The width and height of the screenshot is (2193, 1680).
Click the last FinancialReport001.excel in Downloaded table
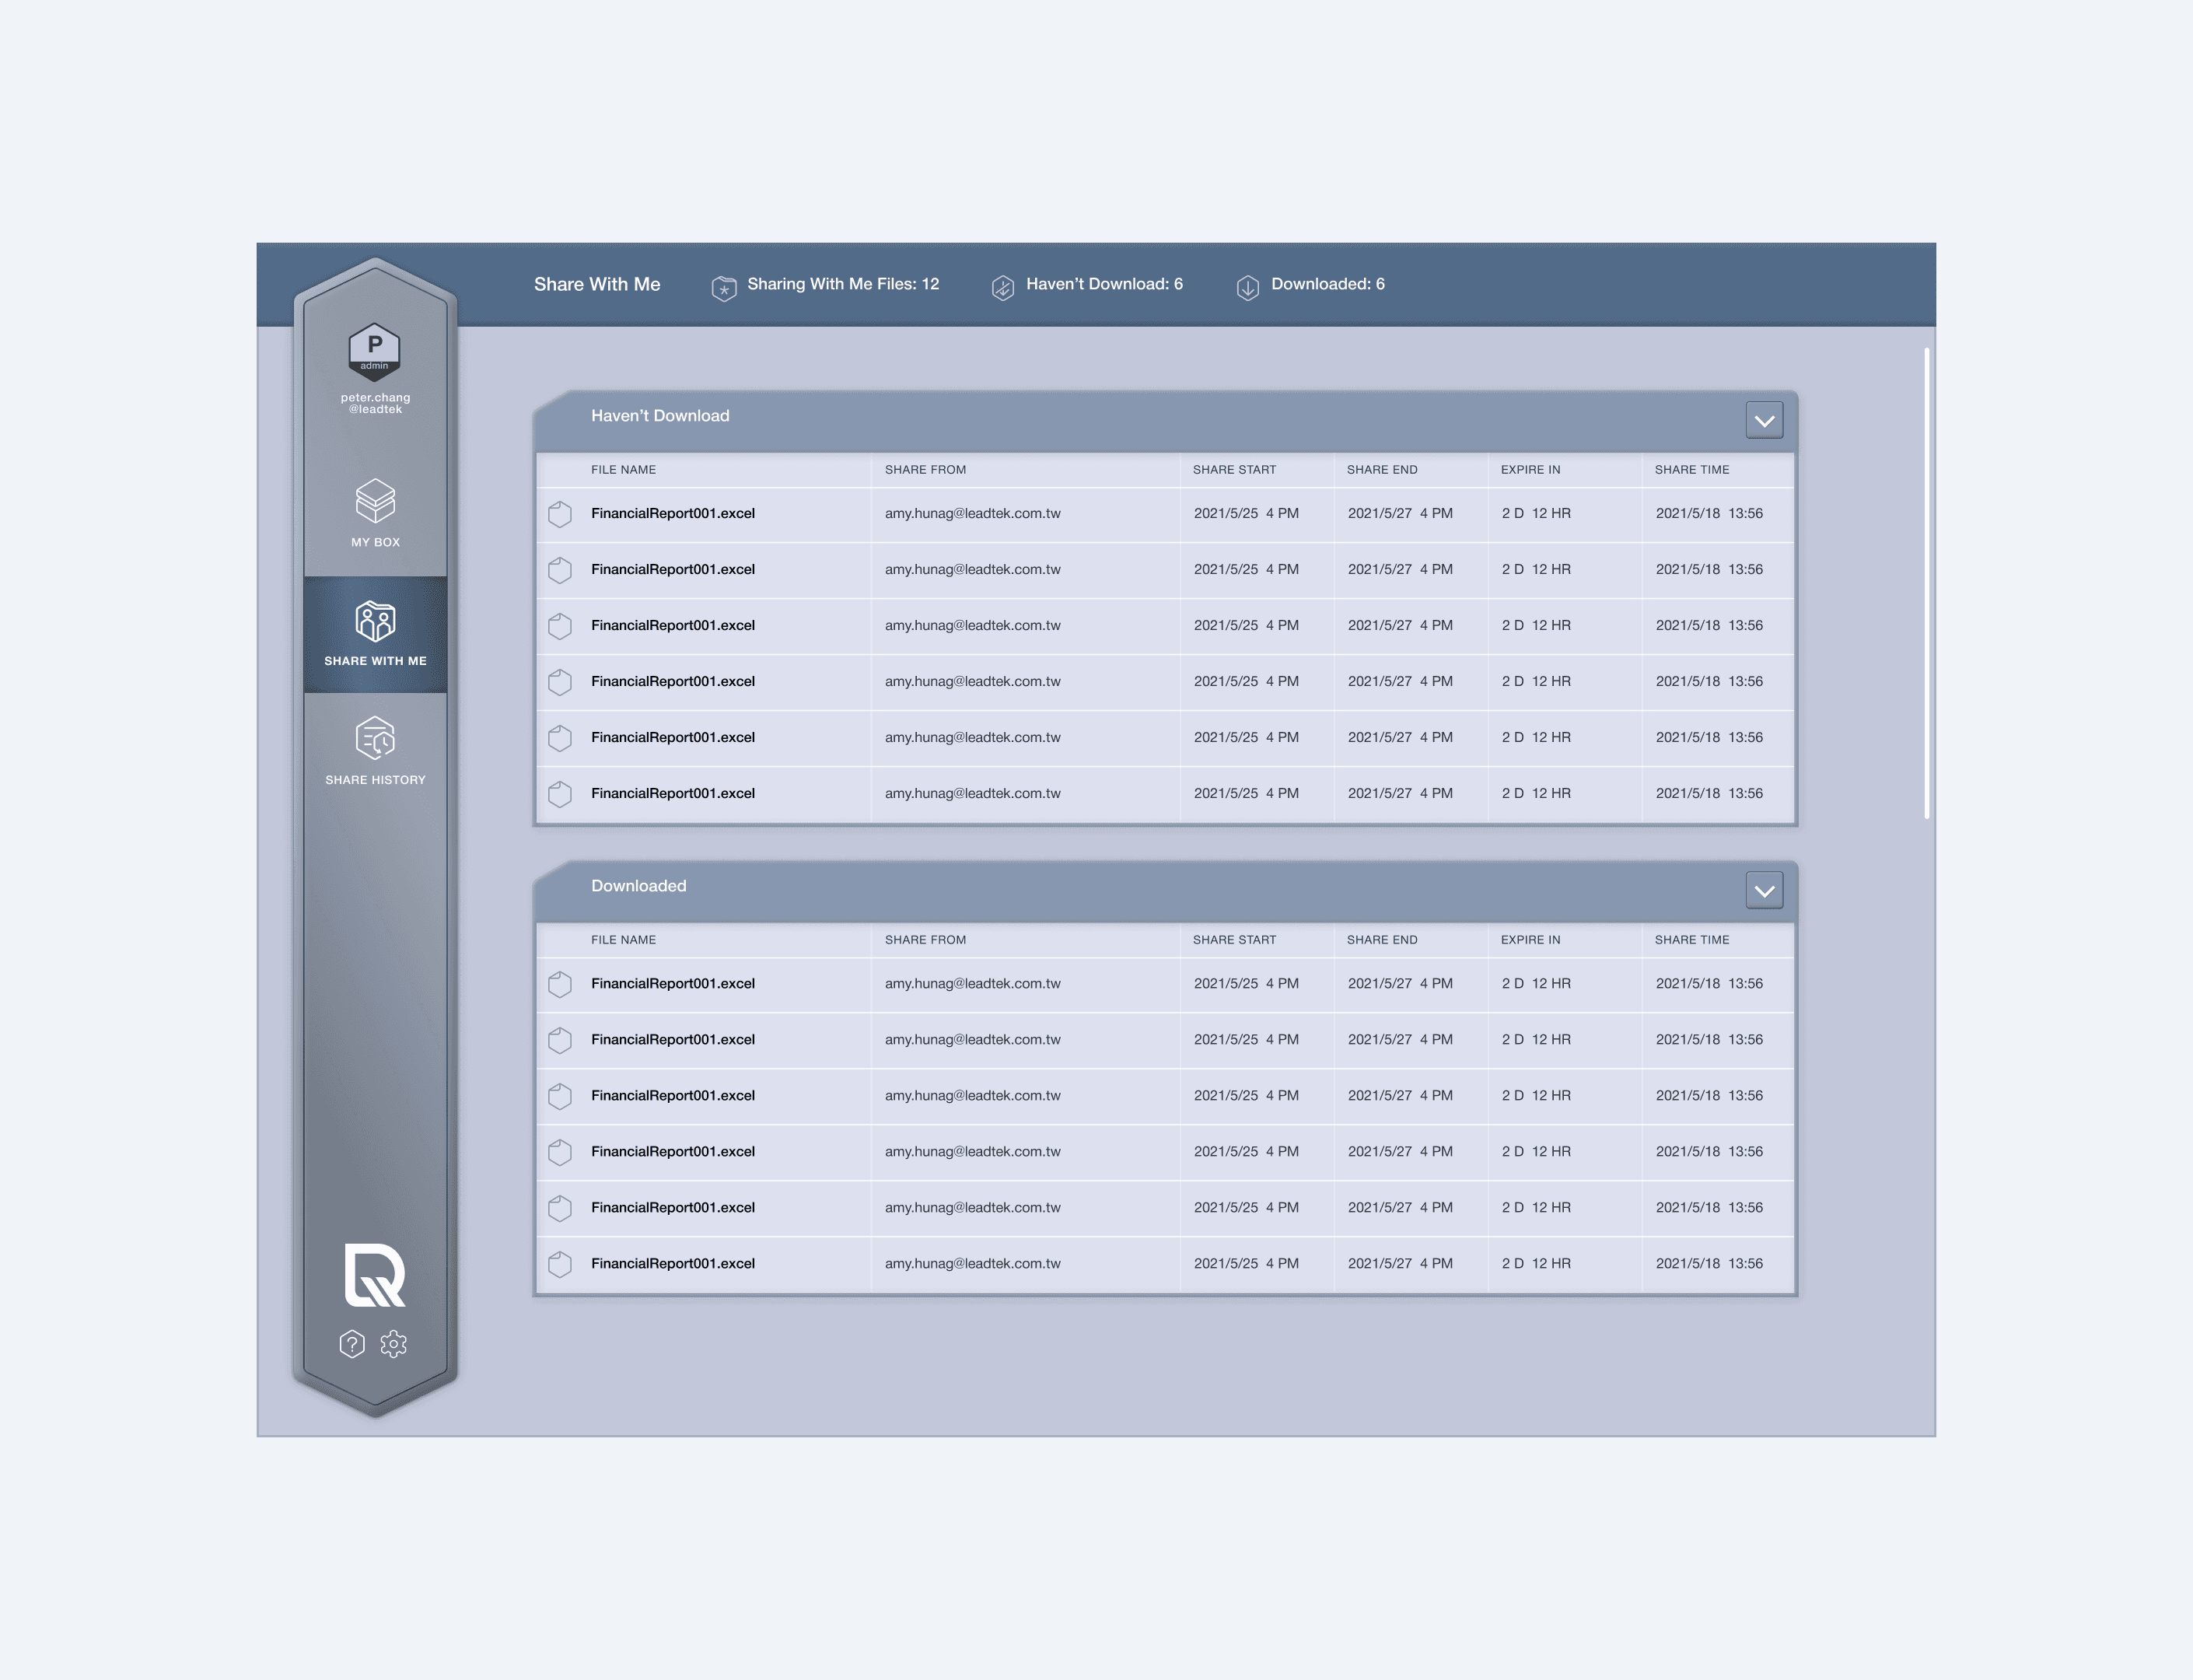(672, 1264)
